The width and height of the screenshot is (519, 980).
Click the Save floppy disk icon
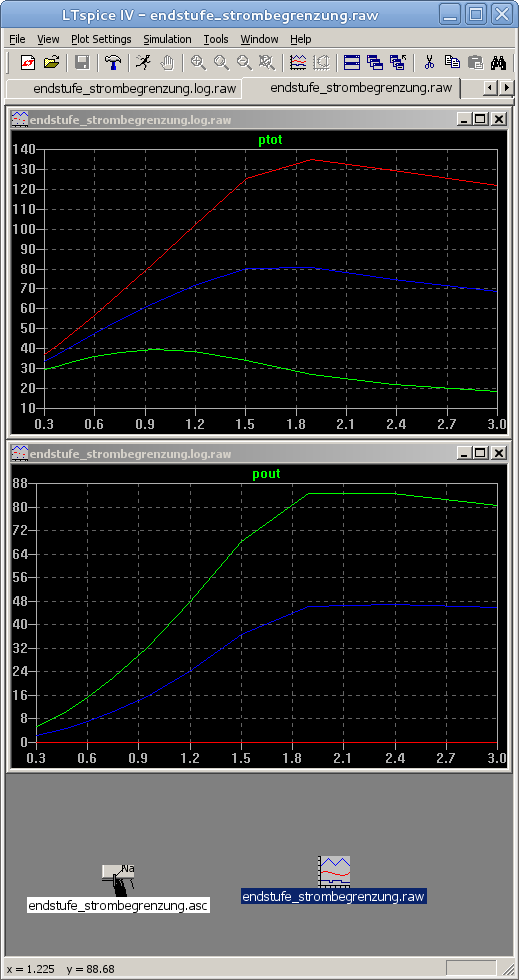pos(83,62)
